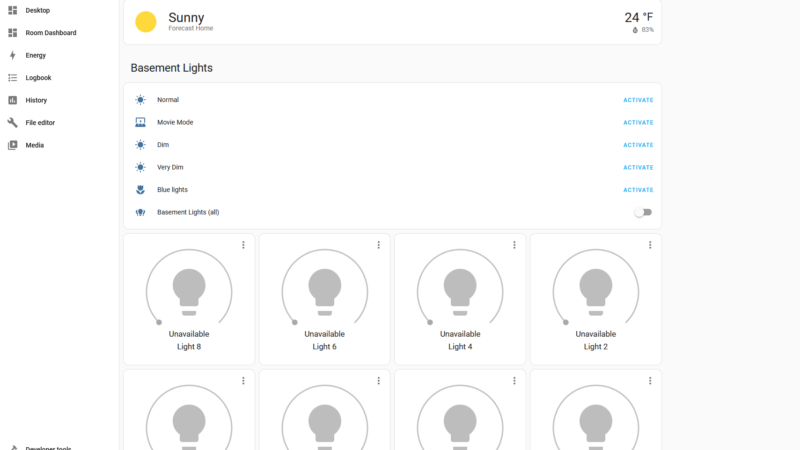Activate the Very Dim scene
Screen dimensions: 800x450
pos(638,168)
